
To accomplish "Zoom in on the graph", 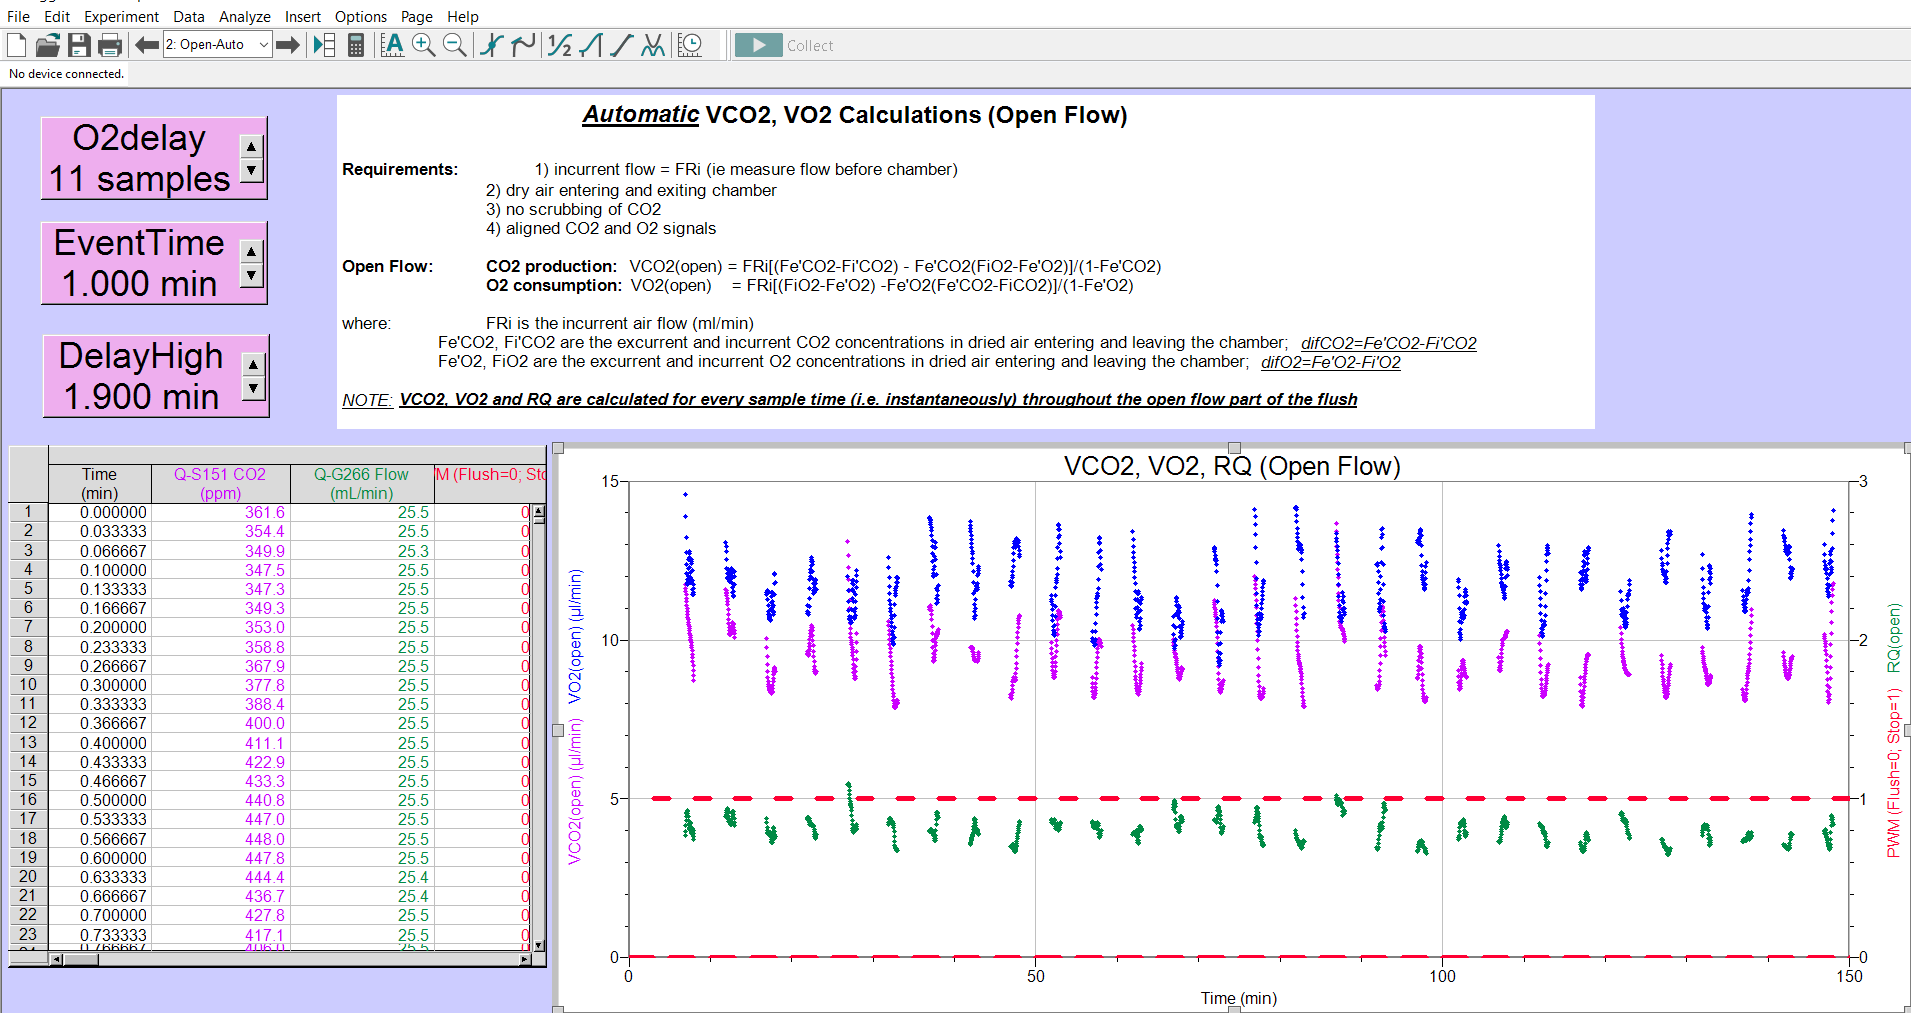I will [423, 45].
